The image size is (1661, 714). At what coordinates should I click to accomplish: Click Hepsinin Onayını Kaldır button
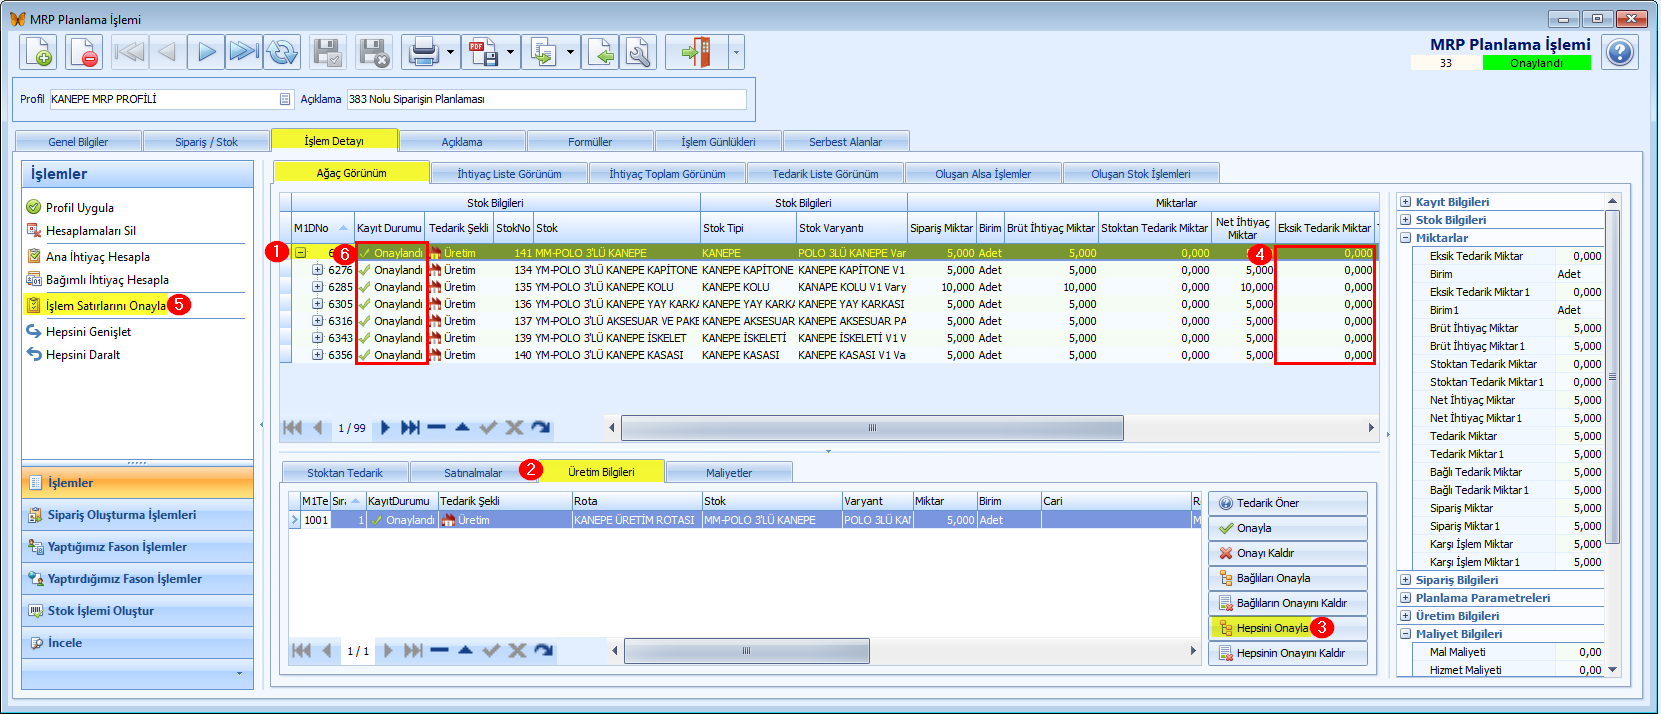tap(1288, 653)
